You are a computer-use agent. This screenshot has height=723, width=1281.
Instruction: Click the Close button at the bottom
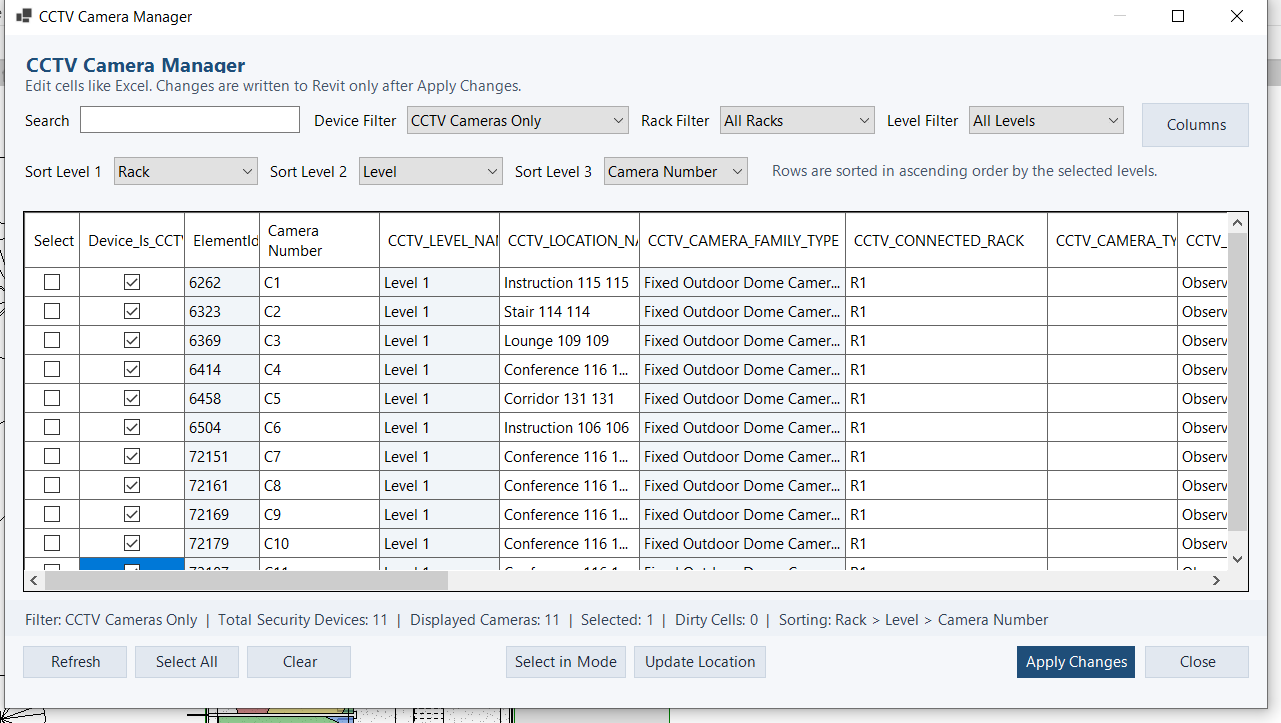1197,662
